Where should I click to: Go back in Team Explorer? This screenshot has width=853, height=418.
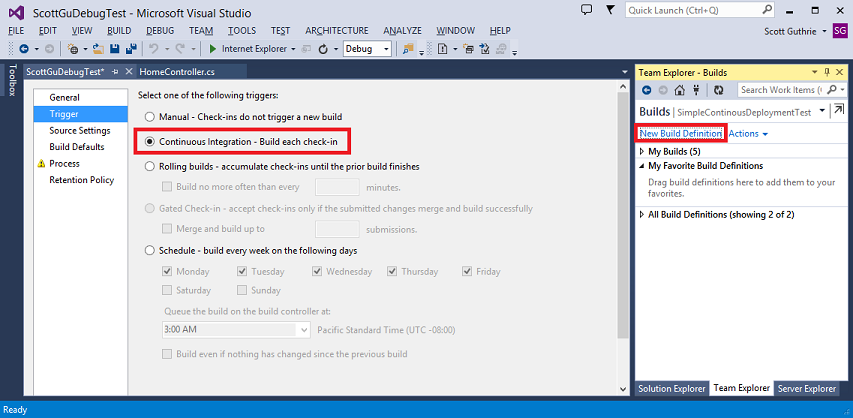647,90
